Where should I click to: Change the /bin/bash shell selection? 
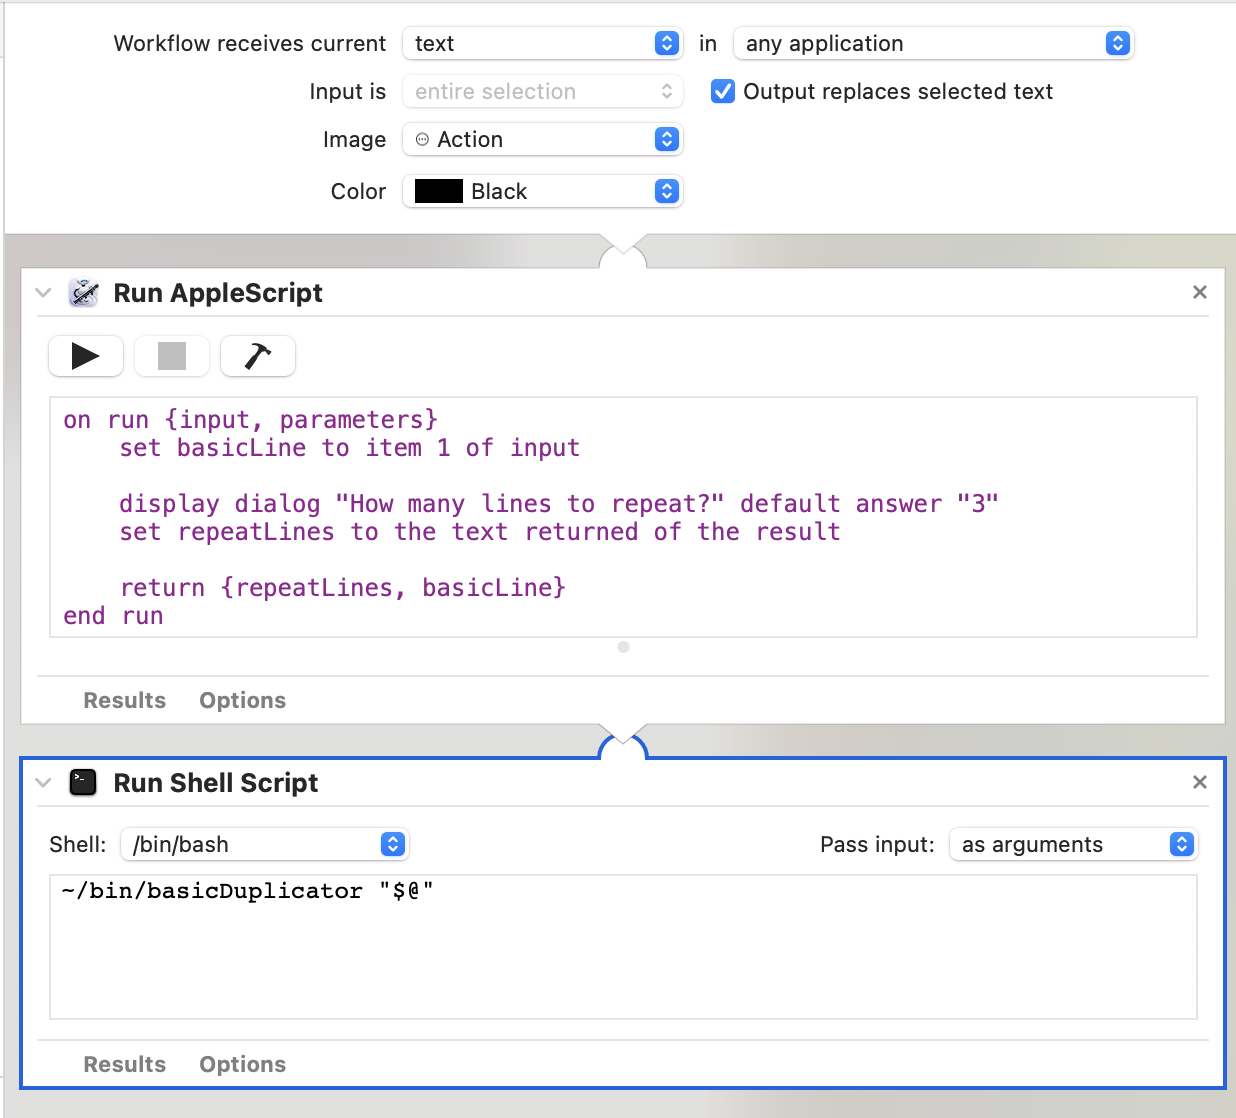[x=265, y=845]
